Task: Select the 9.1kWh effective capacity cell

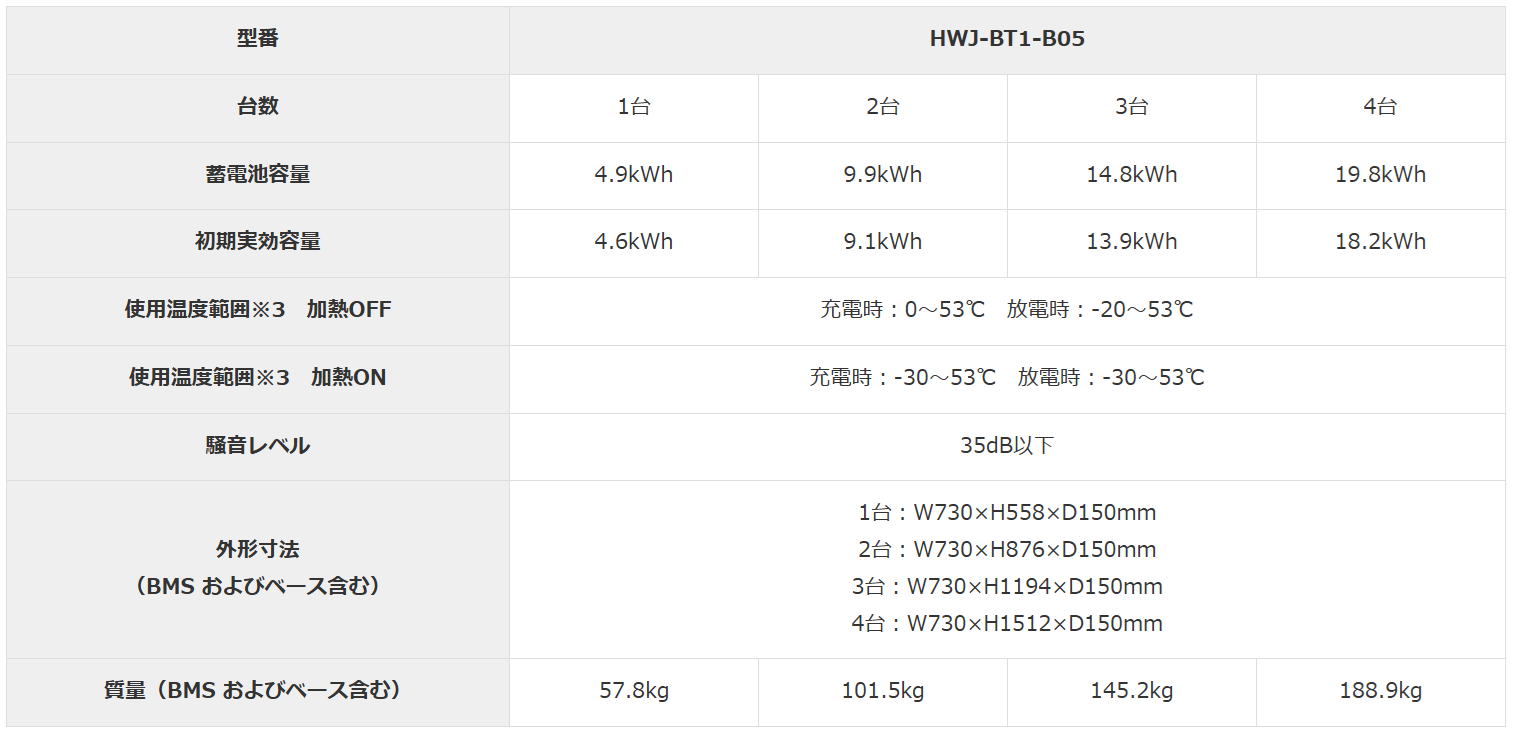Action: tap(882, 241)
